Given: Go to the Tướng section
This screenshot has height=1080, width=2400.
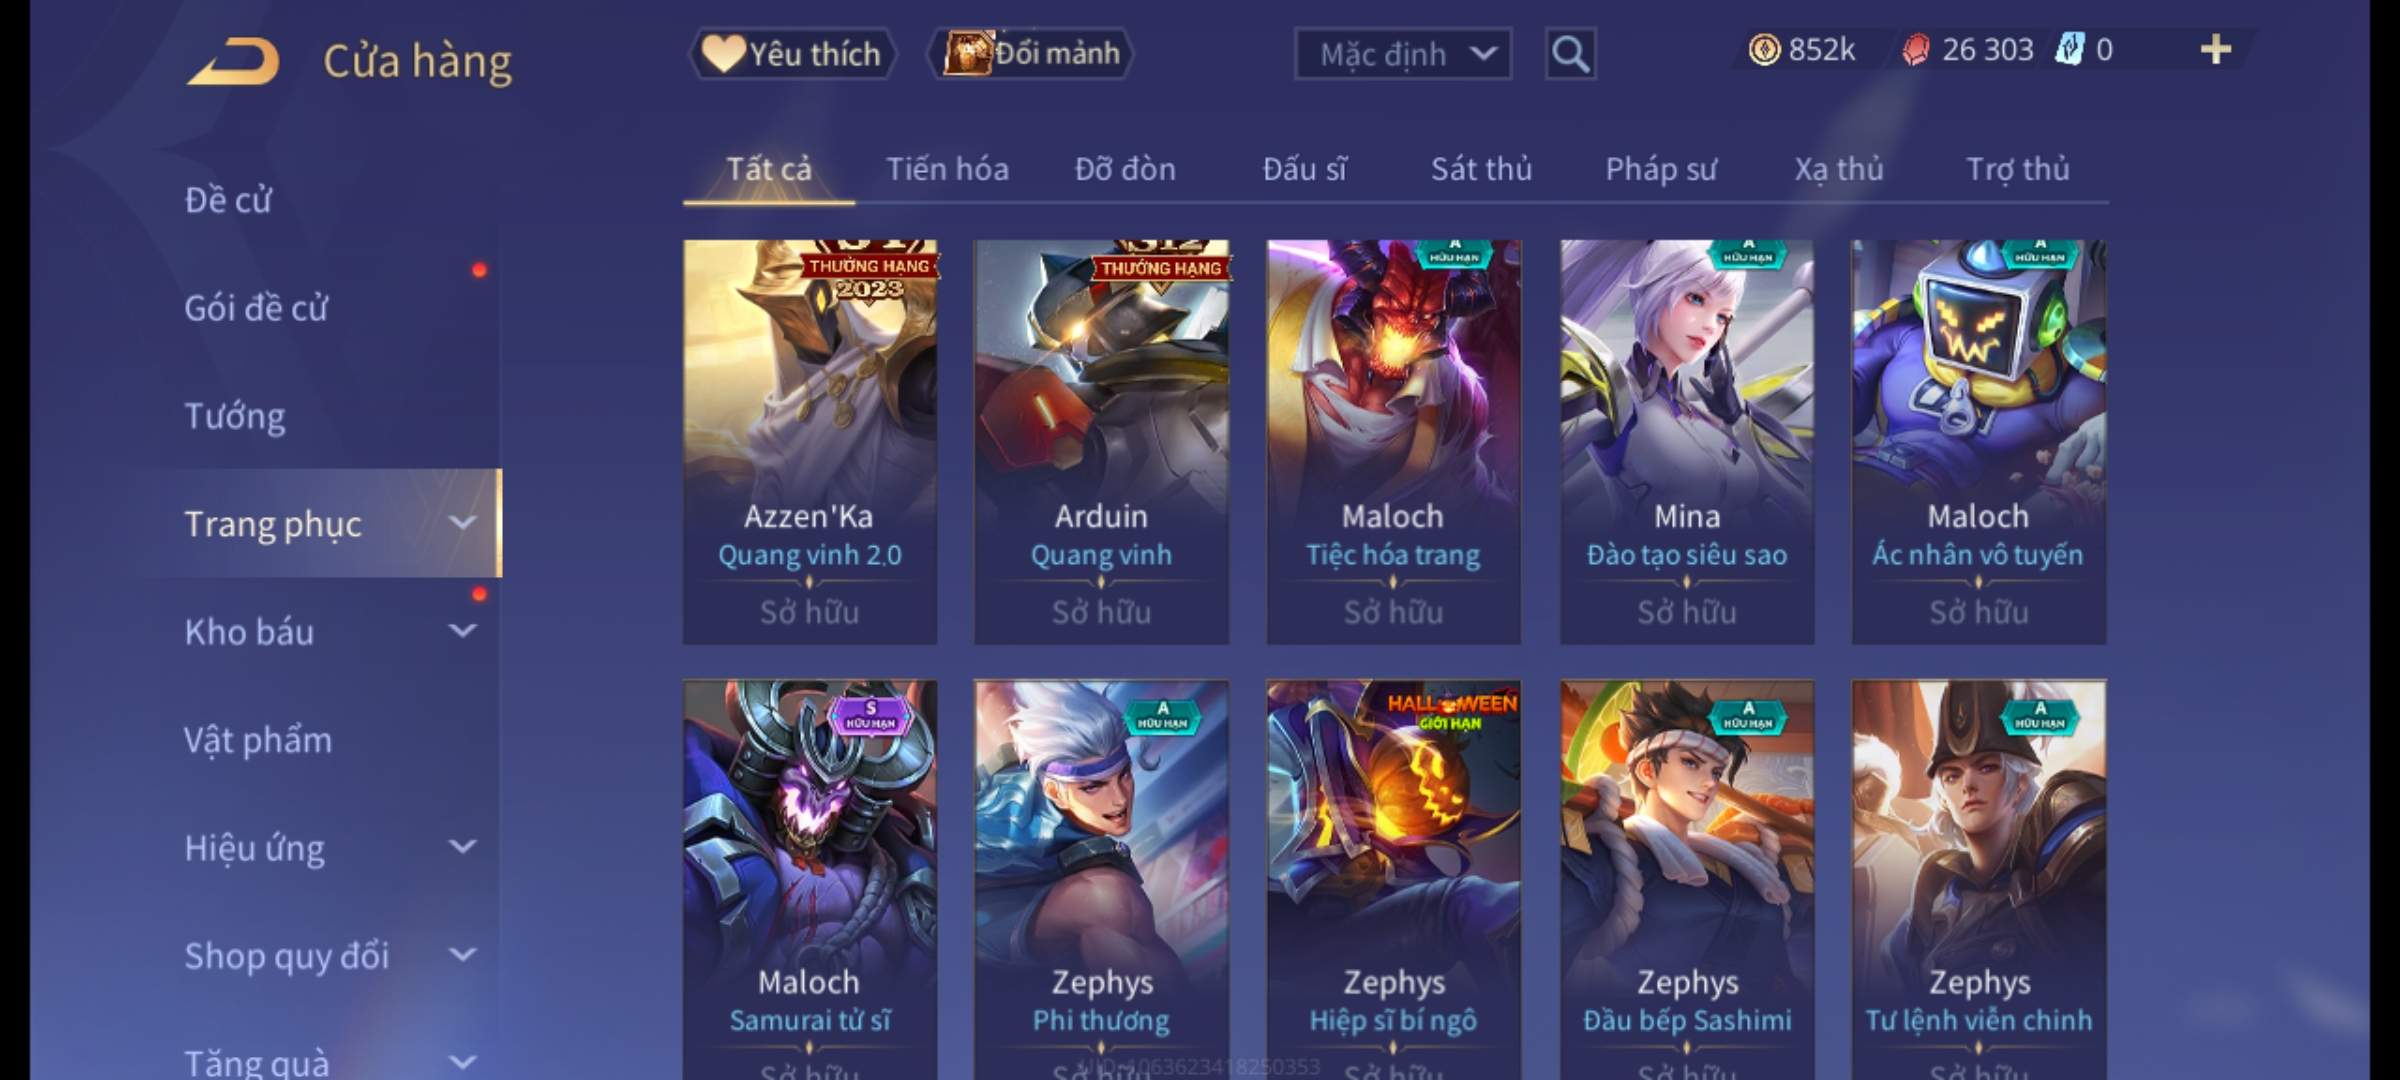Looking at the screenshot, I should pyautogui.click(x=235, y=416).
